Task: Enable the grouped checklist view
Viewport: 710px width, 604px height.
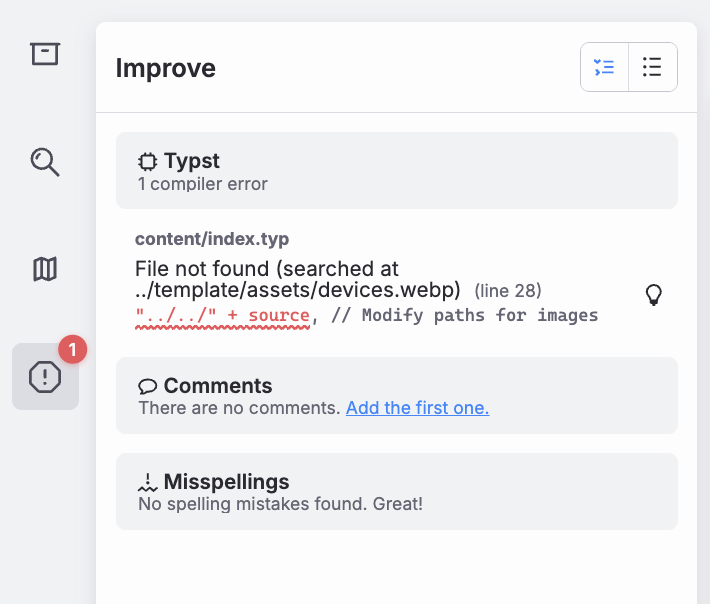Action: (x=604, y=67)
